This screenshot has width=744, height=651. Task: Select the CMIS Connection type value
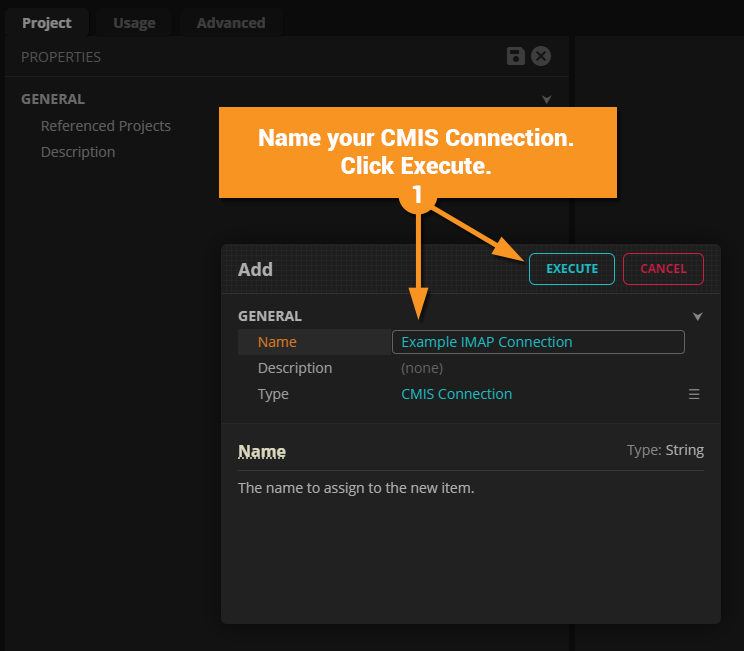[457, 394]
